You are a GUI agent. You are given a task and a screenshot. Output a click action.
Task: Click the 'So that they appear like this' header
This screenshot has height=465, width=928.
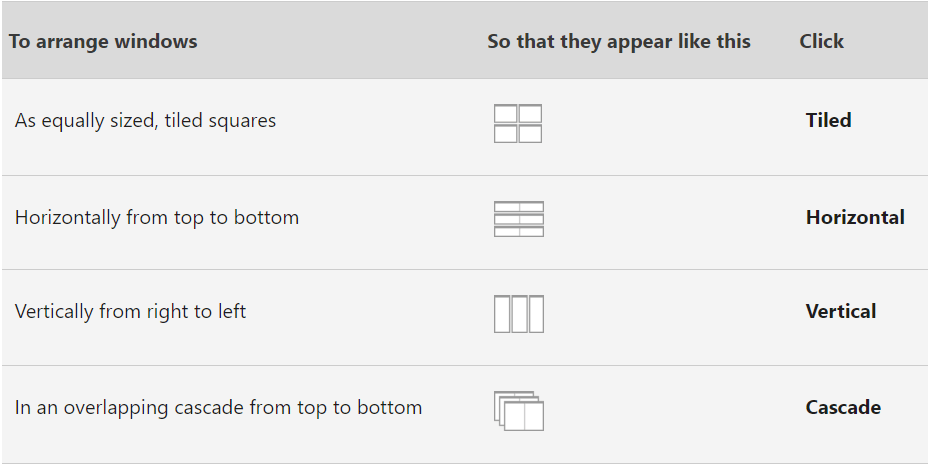pos(618,41)
